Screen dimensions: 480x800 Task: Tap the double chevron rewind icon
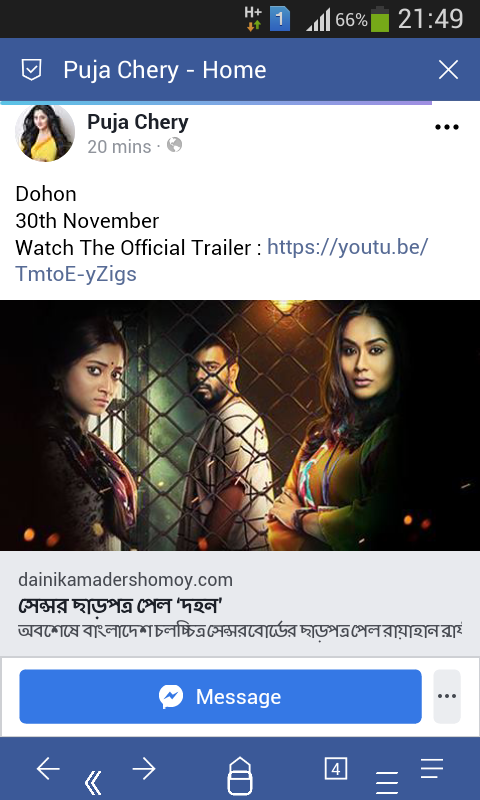pyautogui.click(x=93, y=782)
